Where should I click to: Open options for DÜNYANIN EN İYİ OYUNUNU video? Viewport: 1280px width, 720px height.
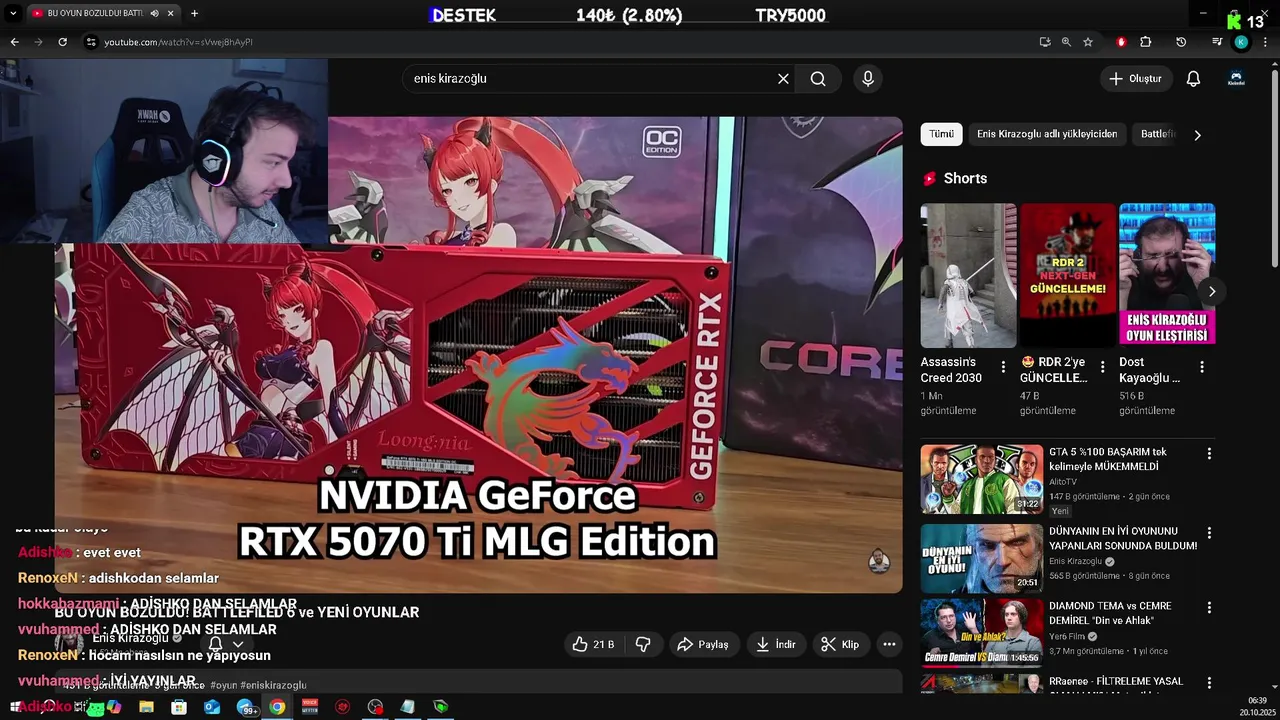1209,533
